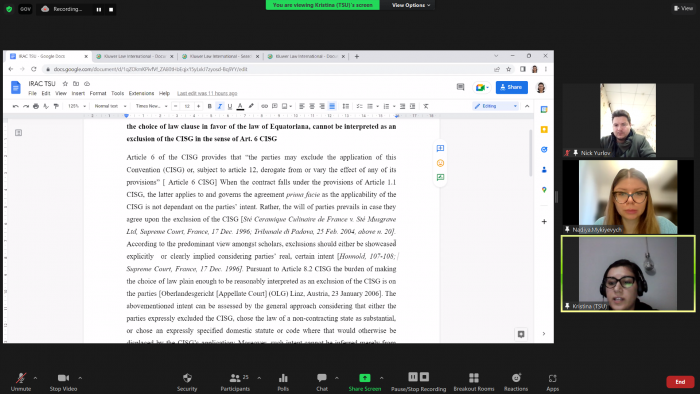
Task: Click the blue Share button in Docs
Action: click(512, 87)
